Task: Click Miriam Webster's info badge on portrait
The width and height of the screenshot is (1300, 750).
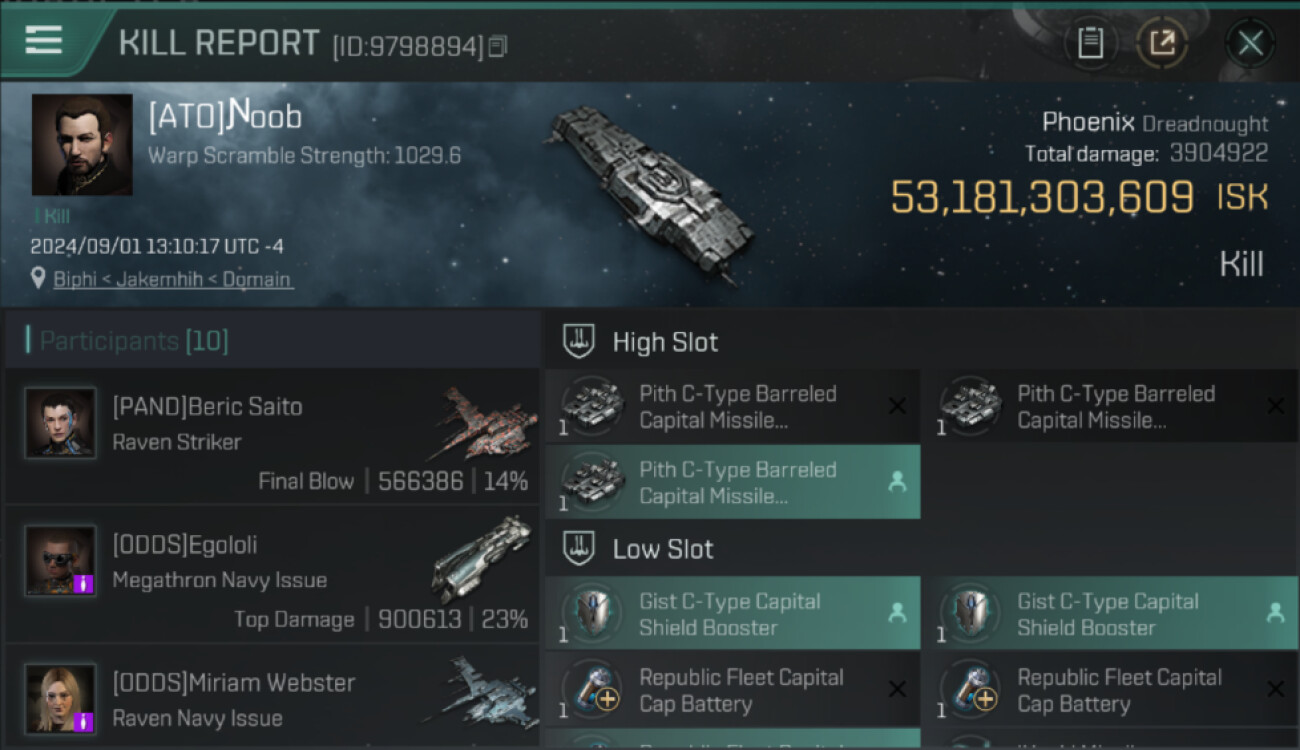Action: [x=84, y=721]
